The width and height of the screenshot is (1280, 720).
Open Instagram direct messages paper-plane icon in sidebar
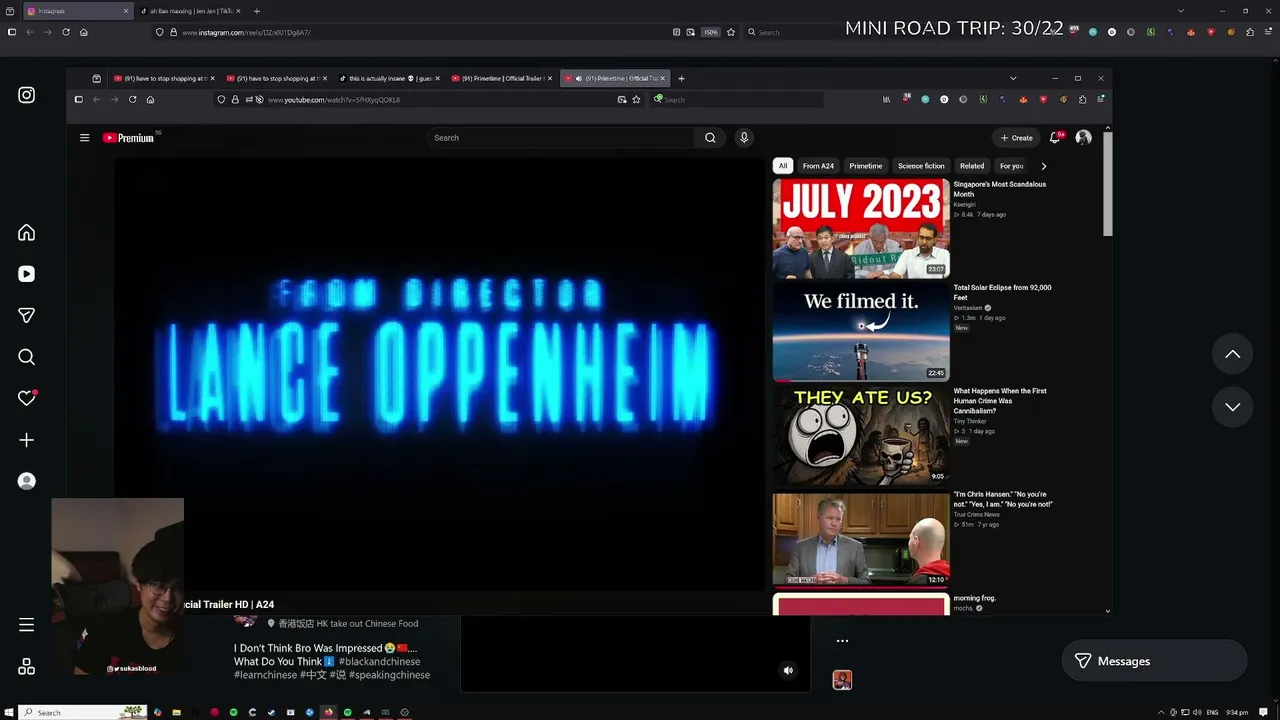tap(27, 315)
